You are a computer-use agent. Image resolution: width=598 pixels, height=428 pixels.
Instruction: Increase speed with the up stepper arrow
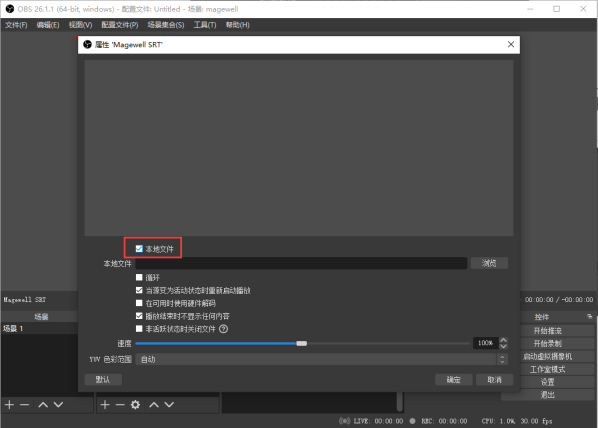503,340
